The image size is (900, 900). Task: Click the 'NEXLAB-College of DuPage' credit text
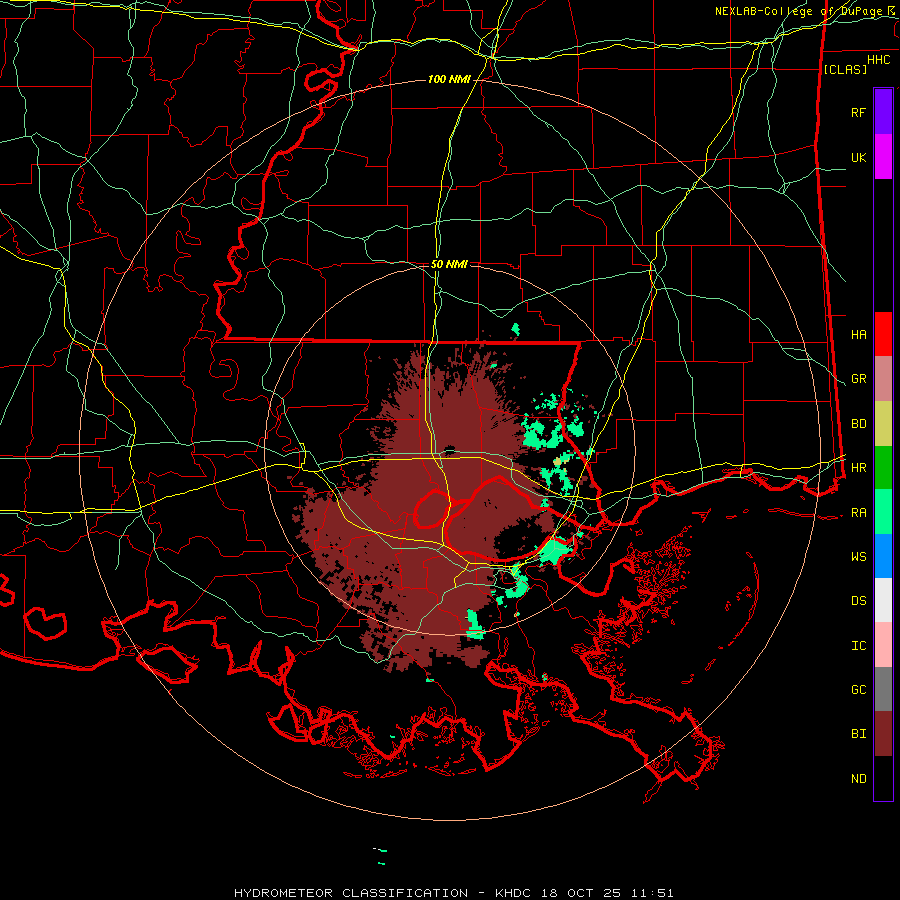pos(800,11)
